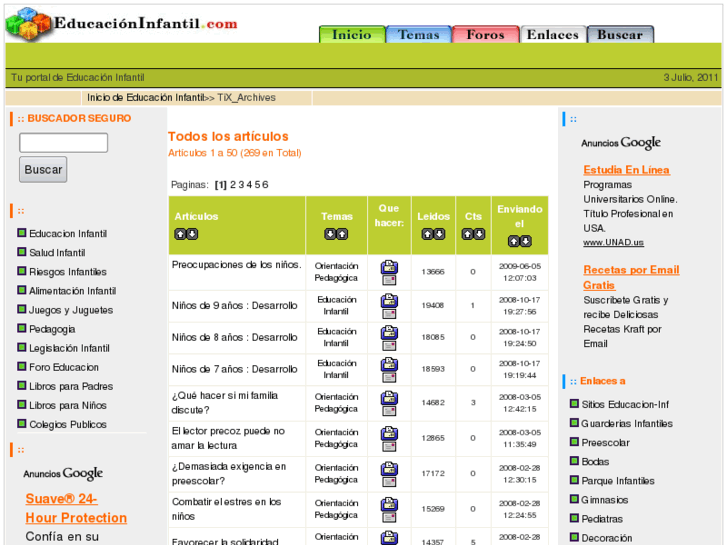Open the Inicio tab

coord(352,34)
